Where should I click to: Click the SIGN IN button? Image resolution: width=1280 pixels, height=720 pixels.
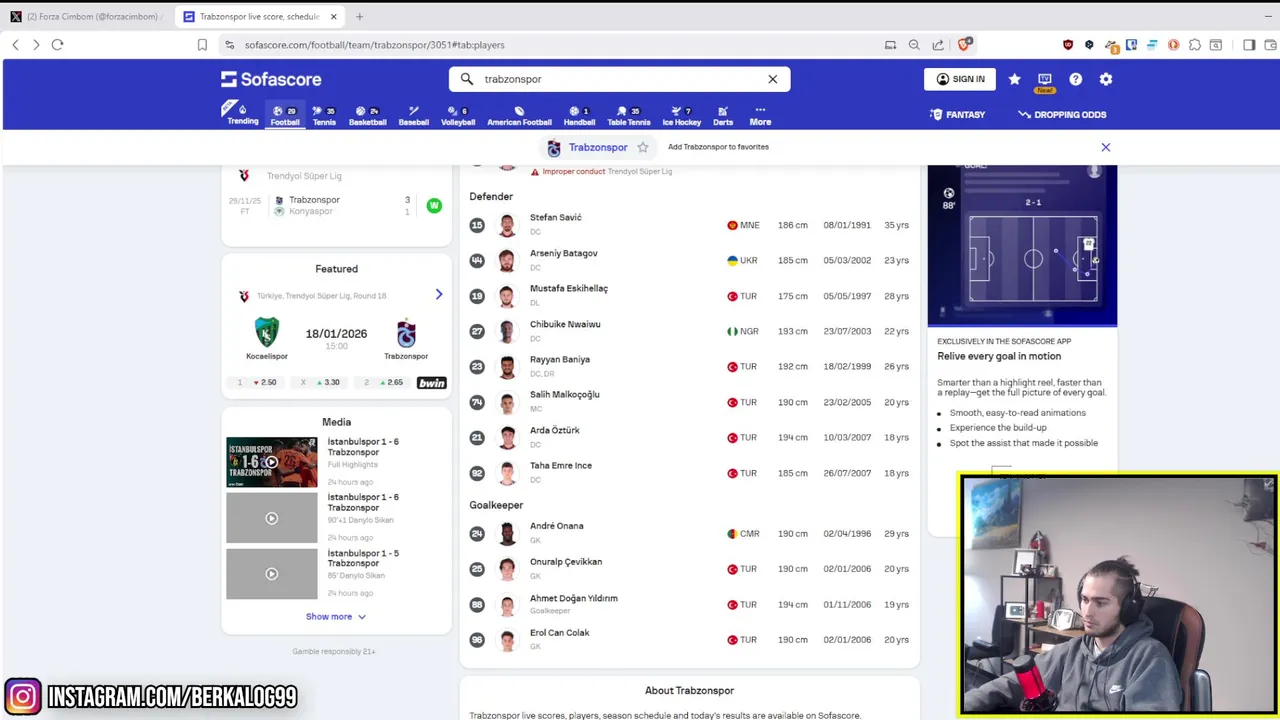point(959,79)
